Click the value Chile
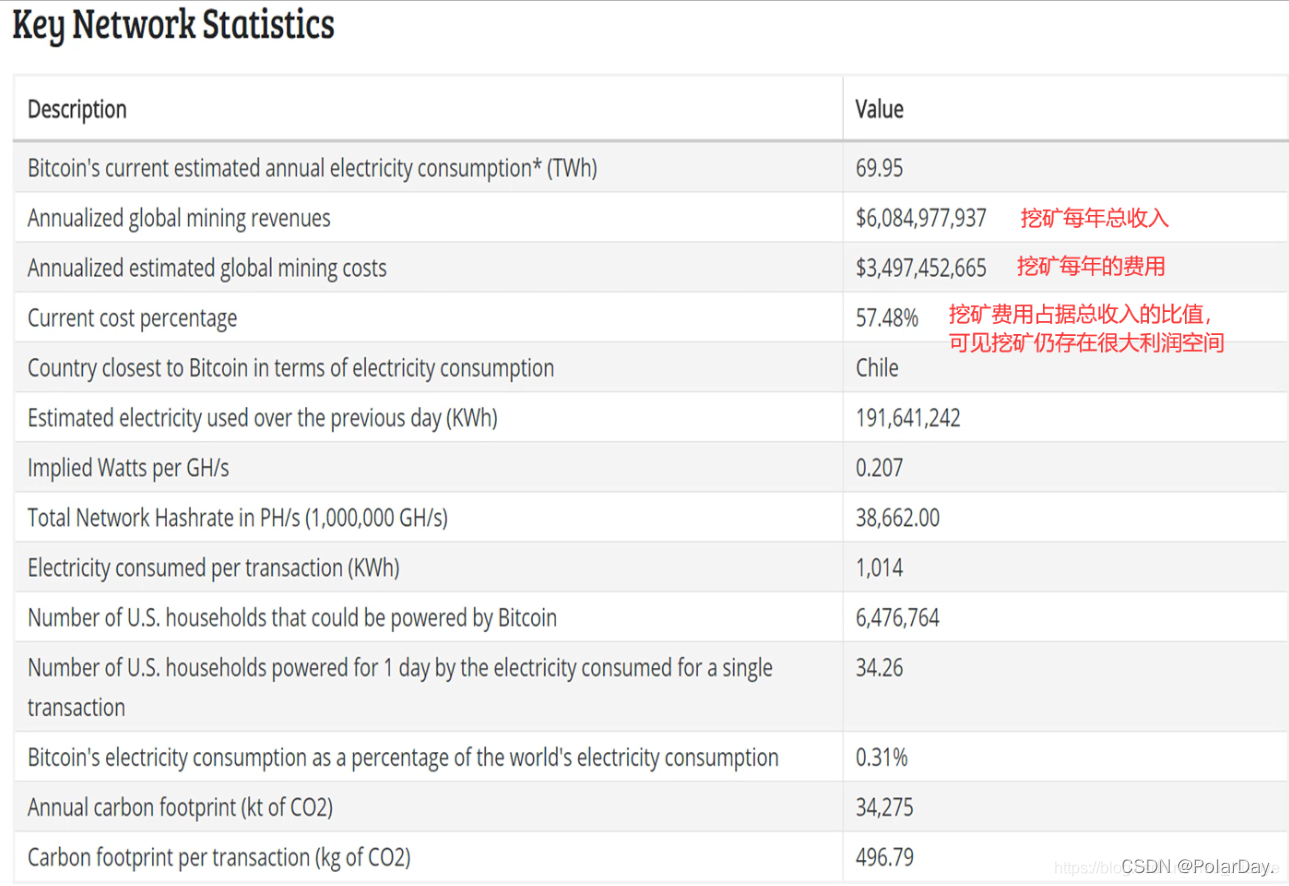 point(877,368)
